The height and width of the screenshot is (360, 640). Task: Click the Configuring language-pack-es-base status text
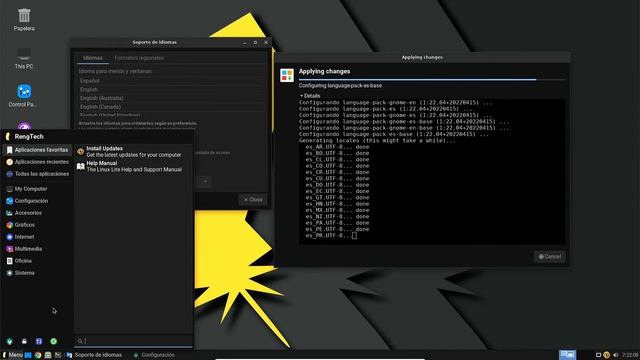click(x=340, y=86)
